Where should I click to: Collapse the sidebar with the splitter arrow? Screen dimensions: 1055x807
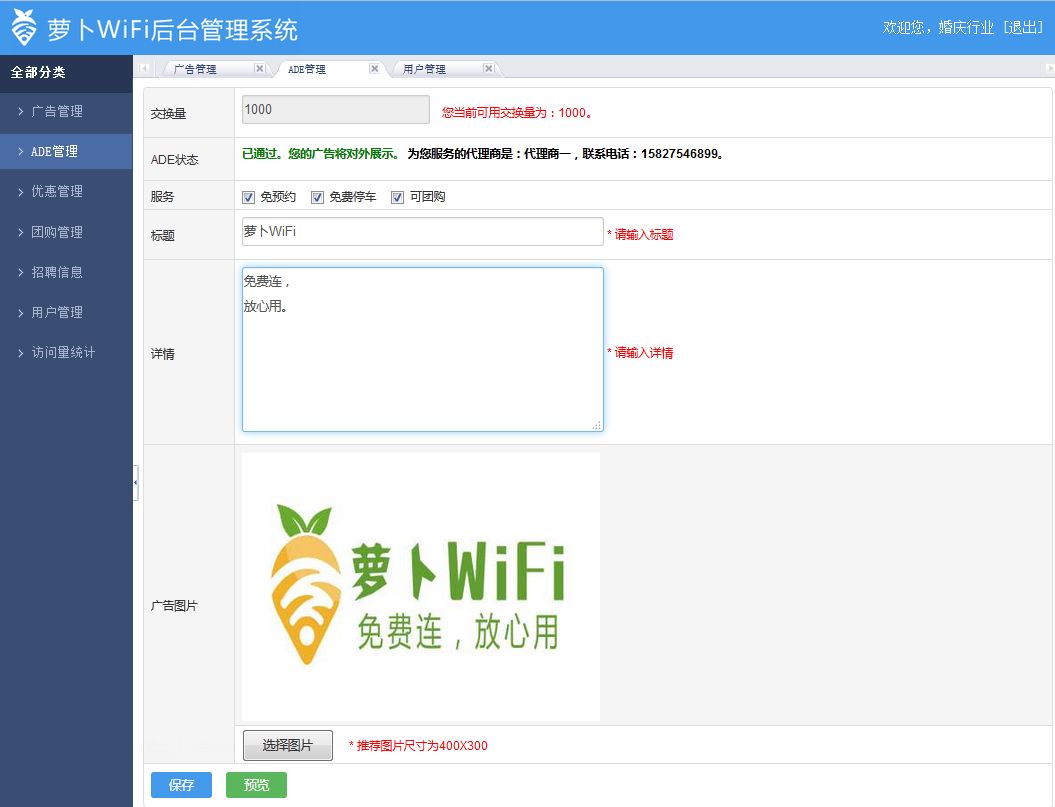135,483
